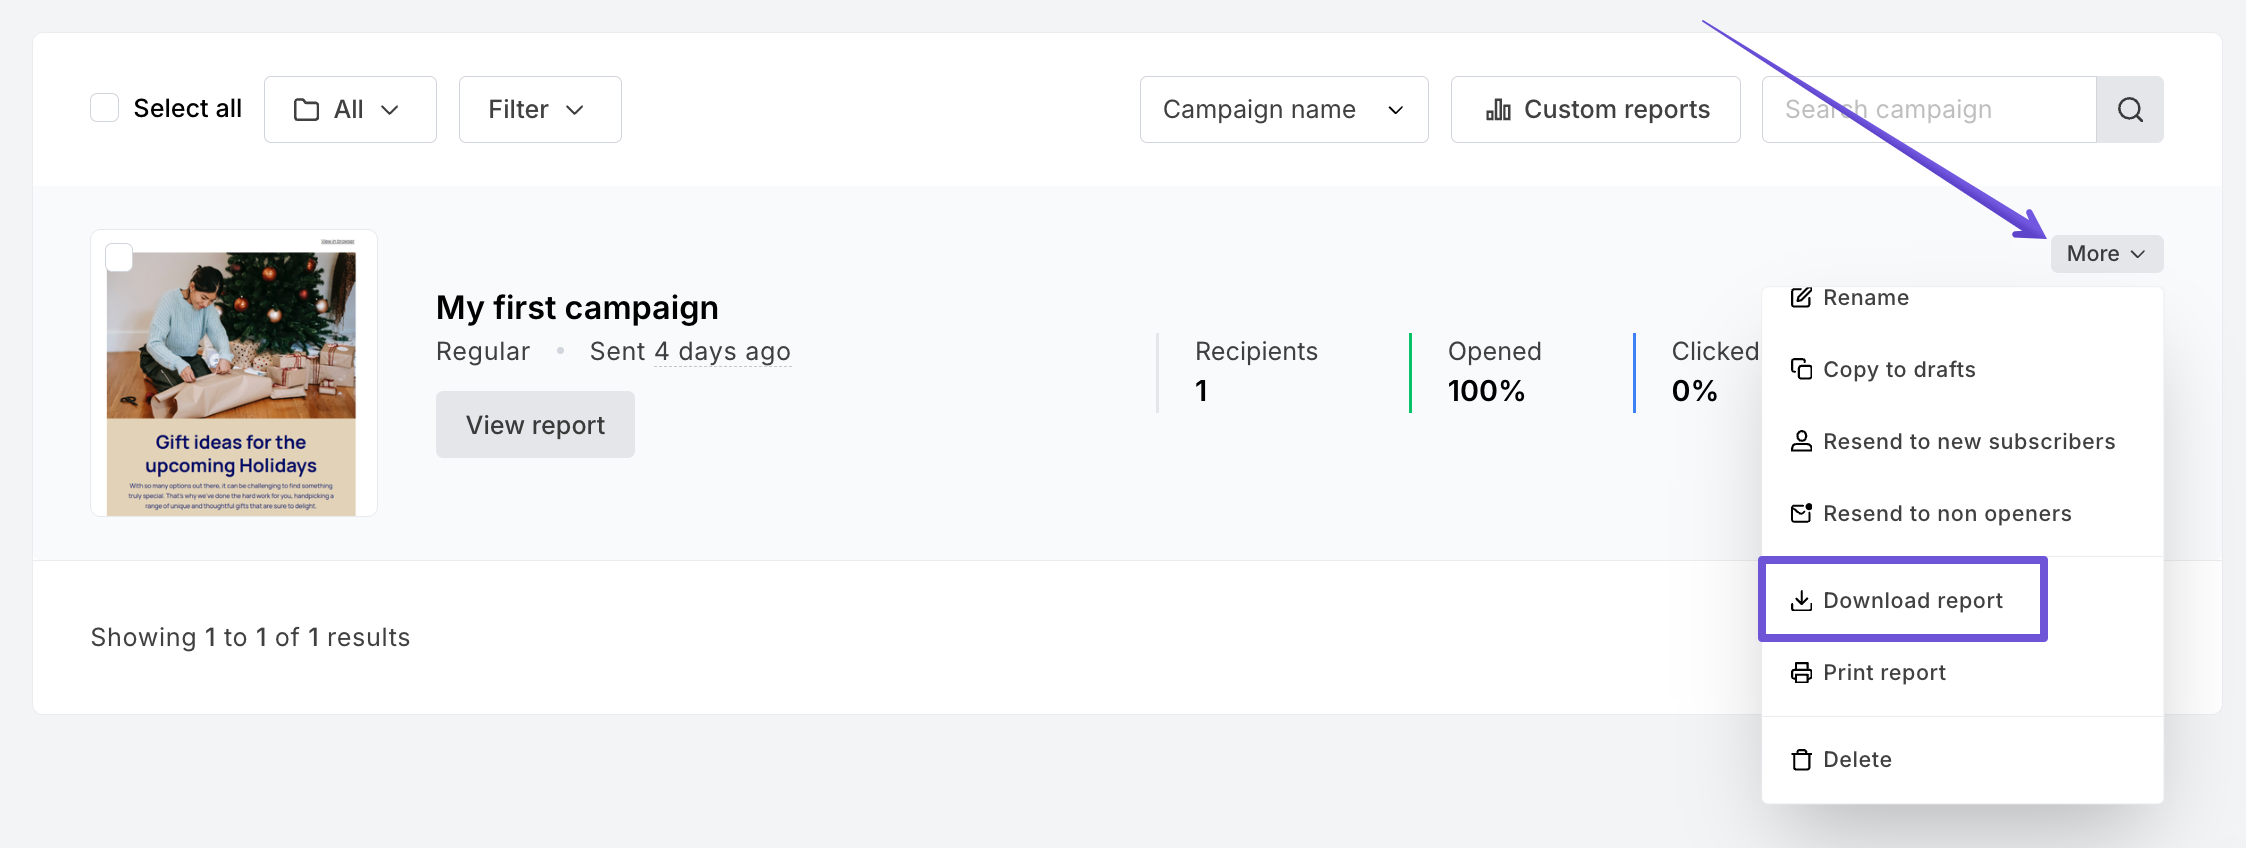Open Custom reports

point(1596,109)
